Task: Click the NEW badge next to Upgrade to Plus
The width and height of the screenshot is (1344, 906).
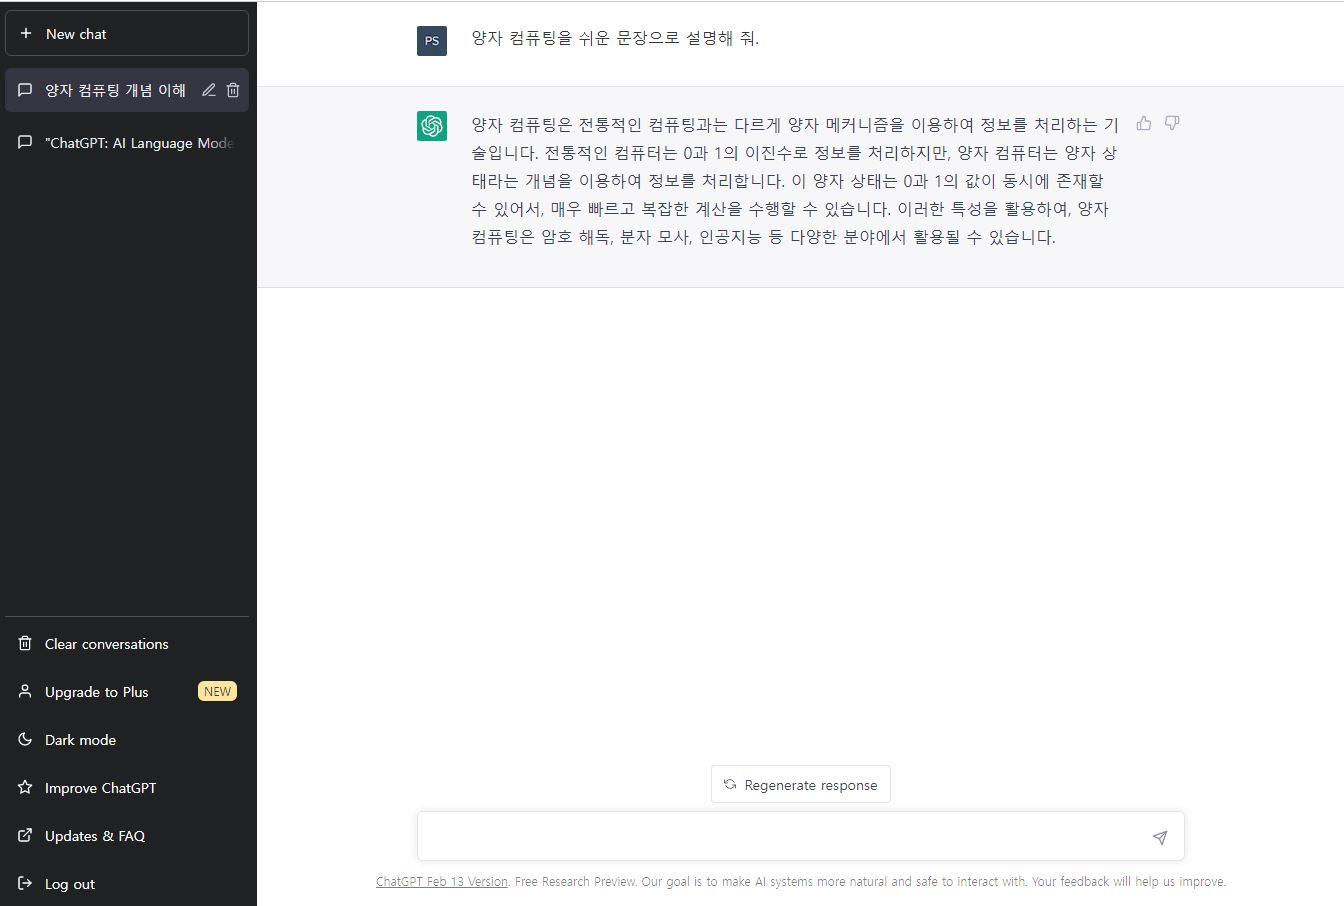Action: click(x=217, y=690)
